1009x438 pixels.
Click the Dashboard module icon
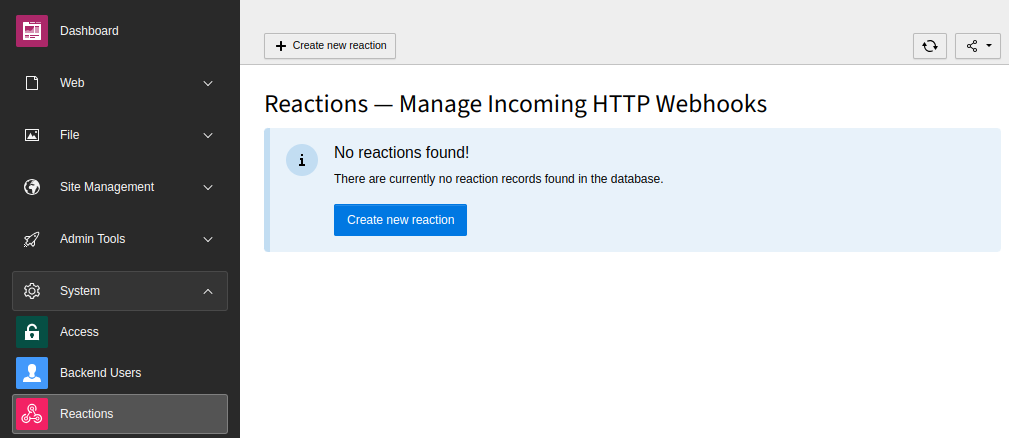32,31
